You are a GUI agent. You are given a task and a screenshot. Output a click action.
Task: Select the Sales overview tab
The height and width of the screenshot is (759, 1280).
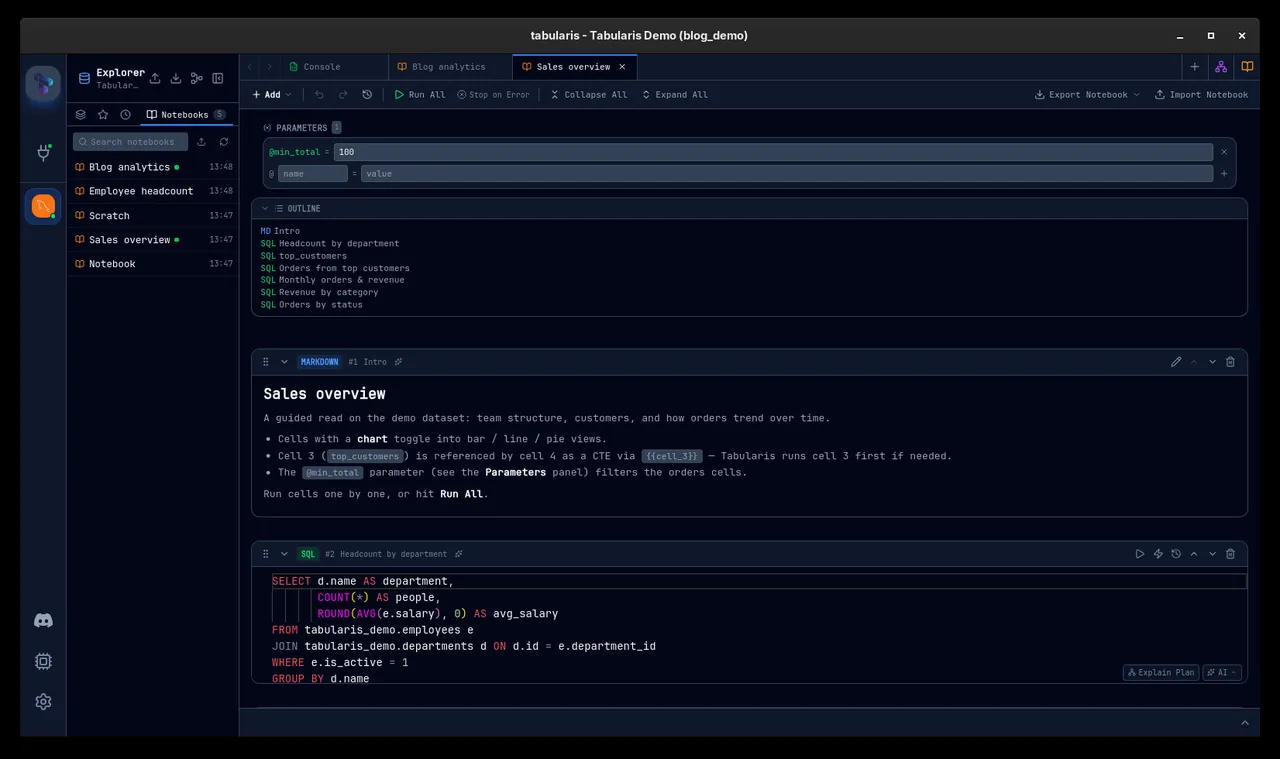click(573, 67)
